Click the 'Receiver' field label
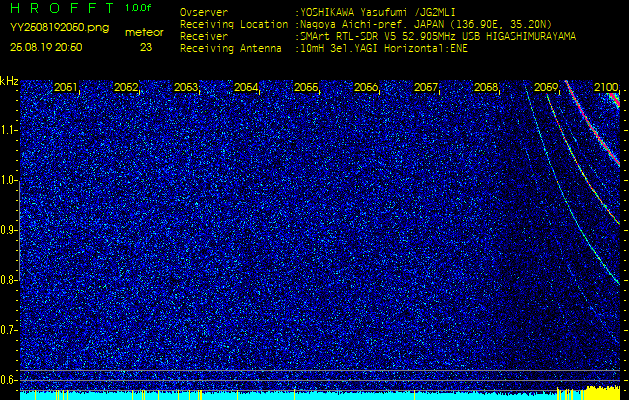The height and width of the screenshot is (400, 629). [x=204, y=37]
